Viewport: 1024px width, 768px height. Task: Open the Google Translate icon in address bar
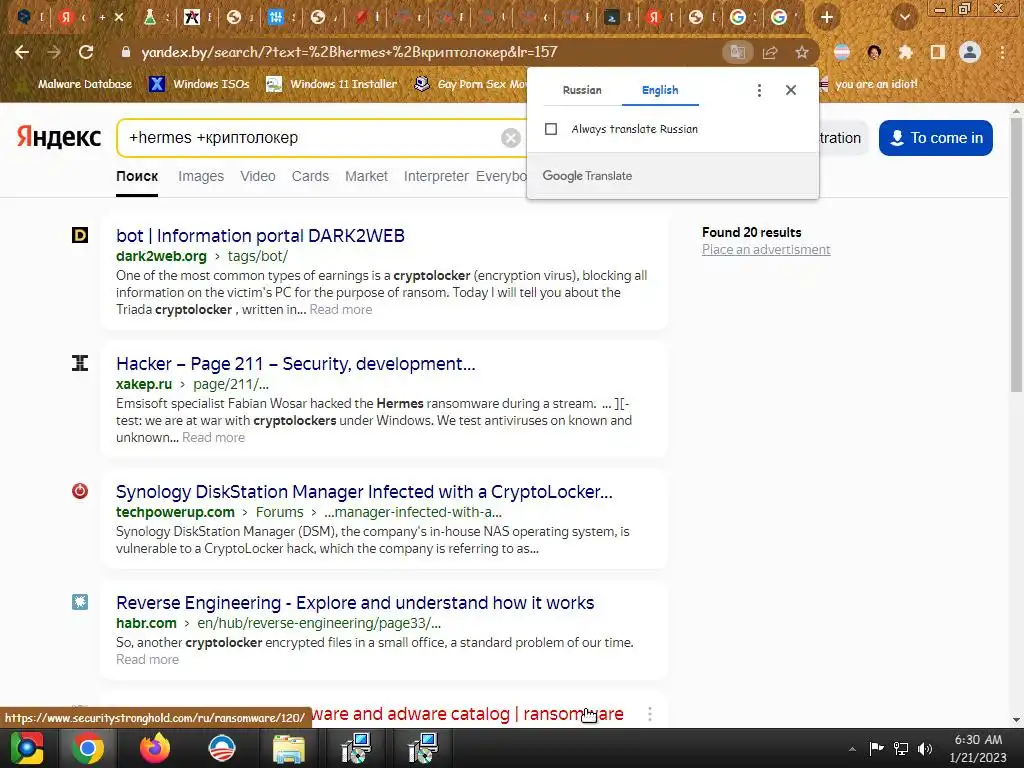pos(737,52)
